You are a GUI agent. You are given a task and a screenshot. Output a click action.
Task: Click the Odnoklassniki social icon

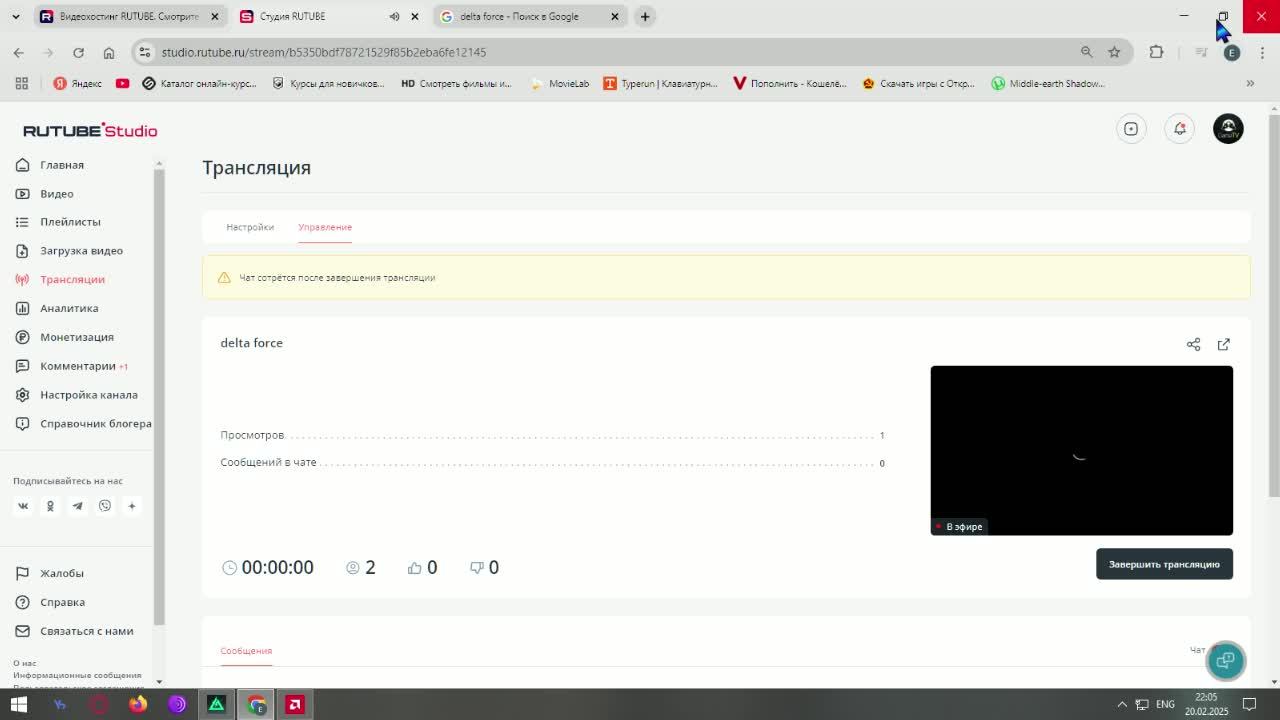50,506
